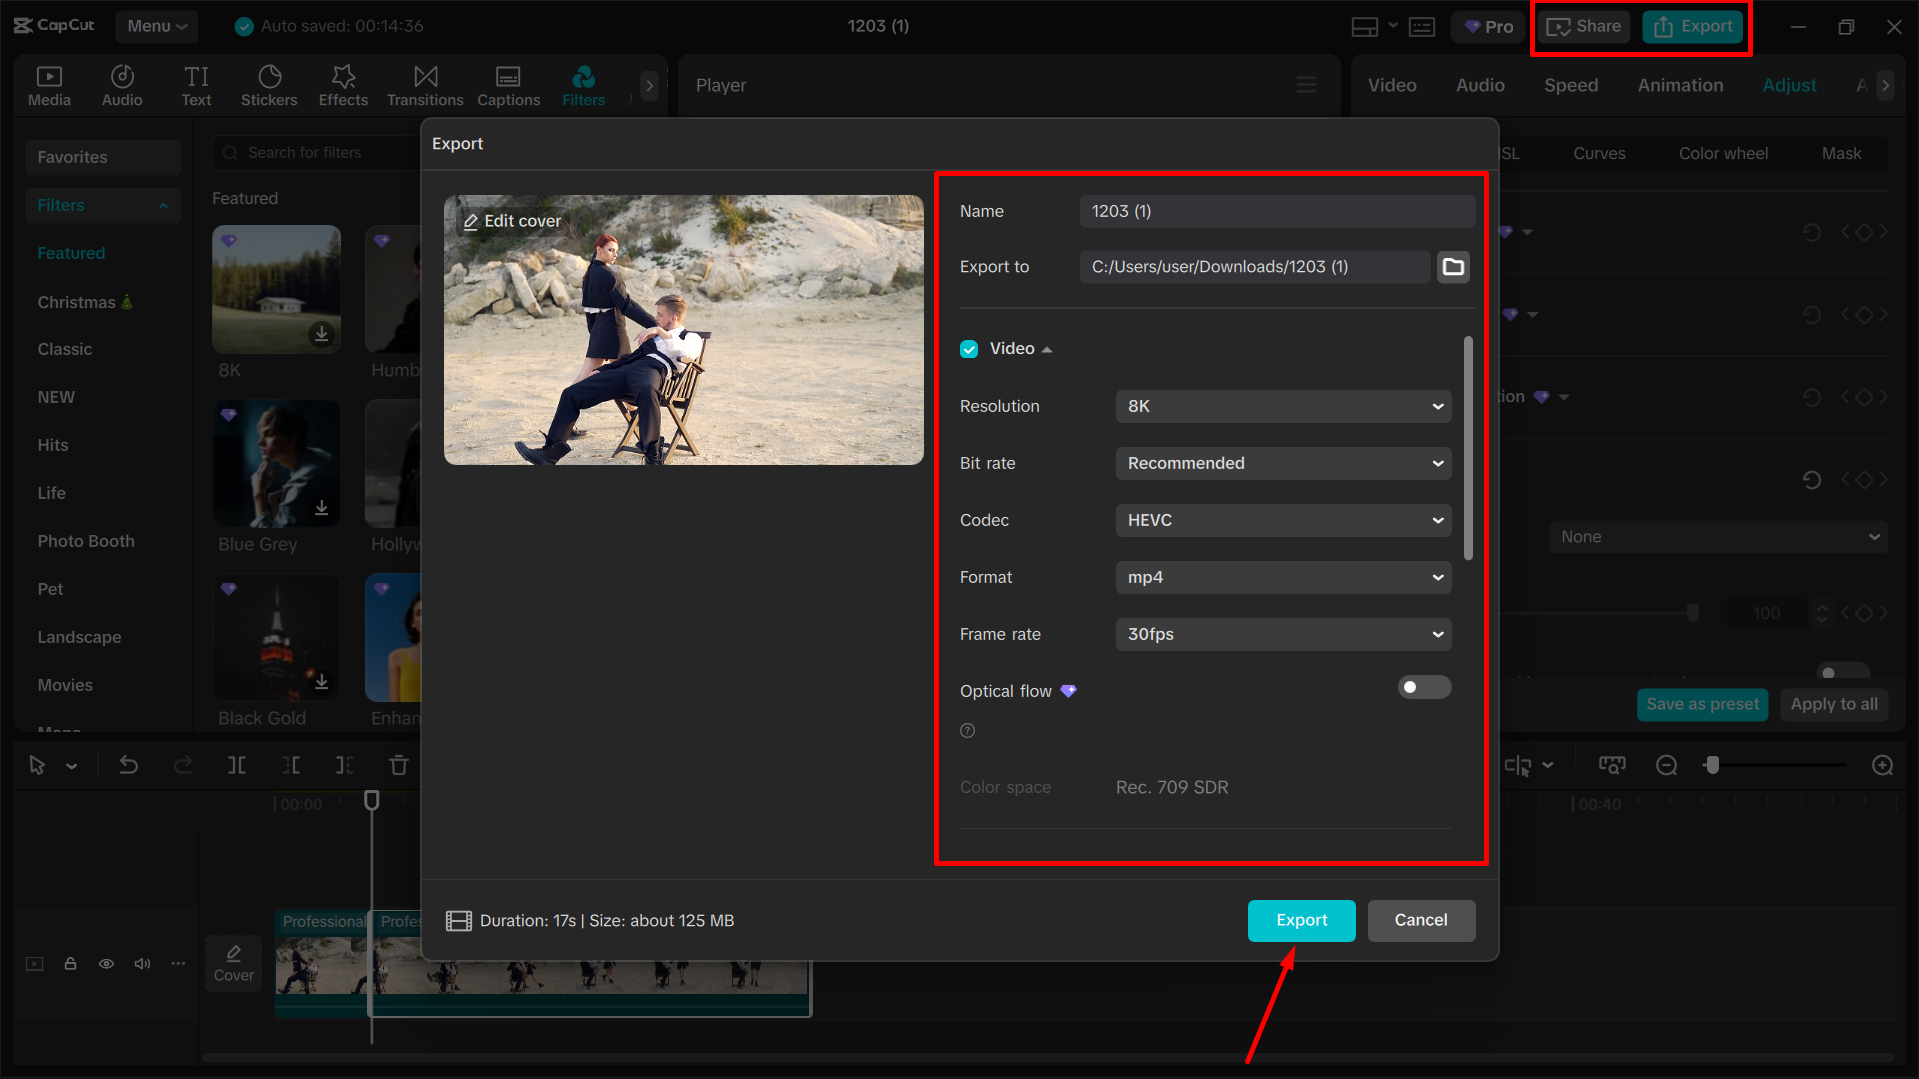Open the export destination folder browser
This screenshot has height=1079, width=1919.
tap(1453, 266)
